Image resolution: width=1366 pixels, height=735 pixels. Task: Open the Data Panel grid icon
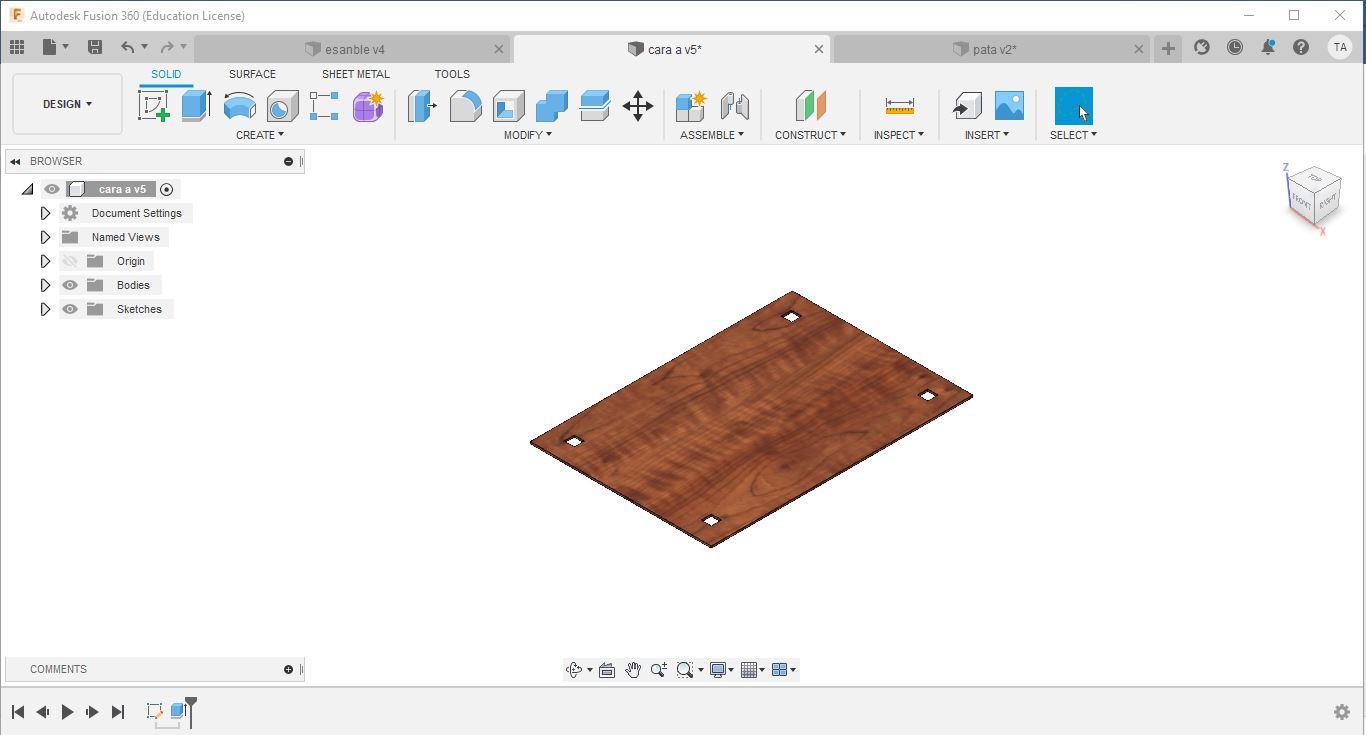(17, 47)
